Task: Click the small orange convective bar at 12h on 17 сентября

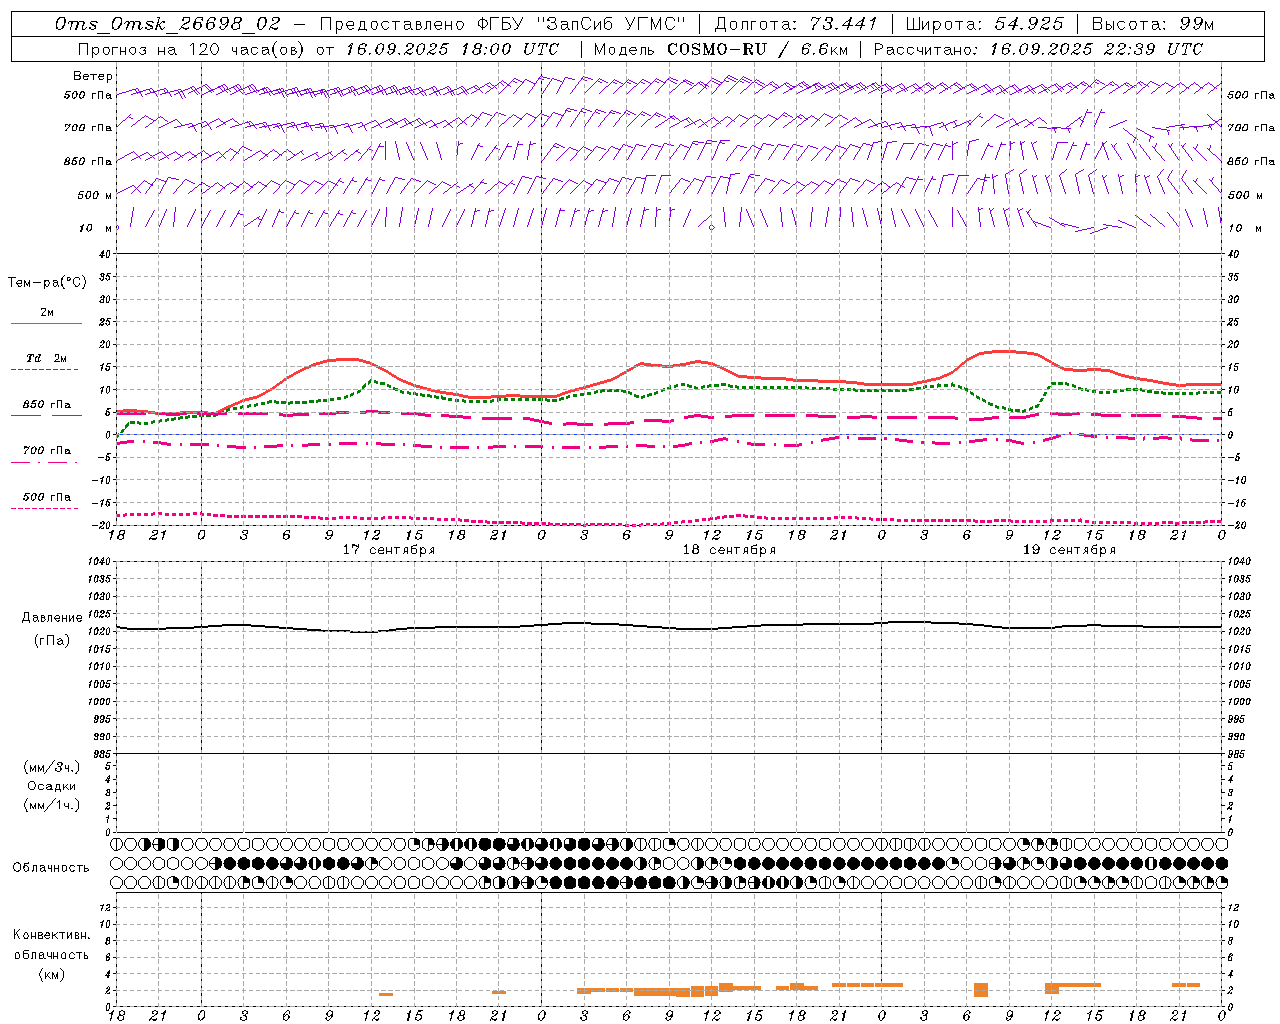Action: [x=386, y=994]
